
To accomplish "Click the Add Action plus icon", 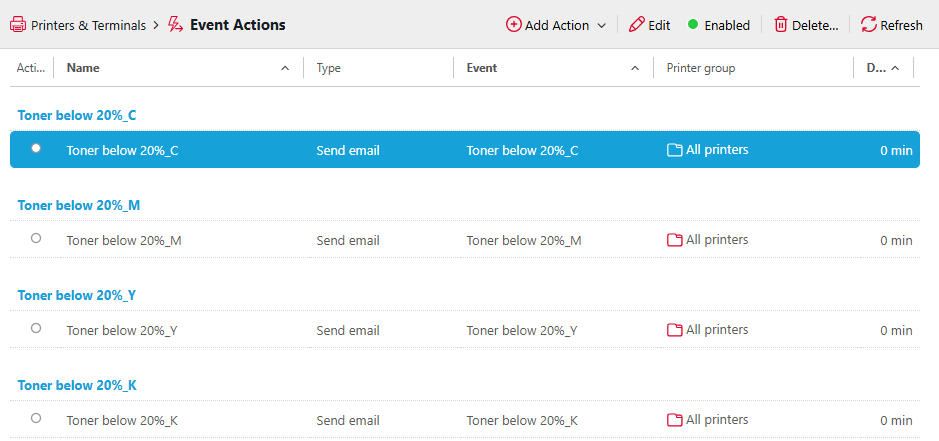I will (514, 25).
